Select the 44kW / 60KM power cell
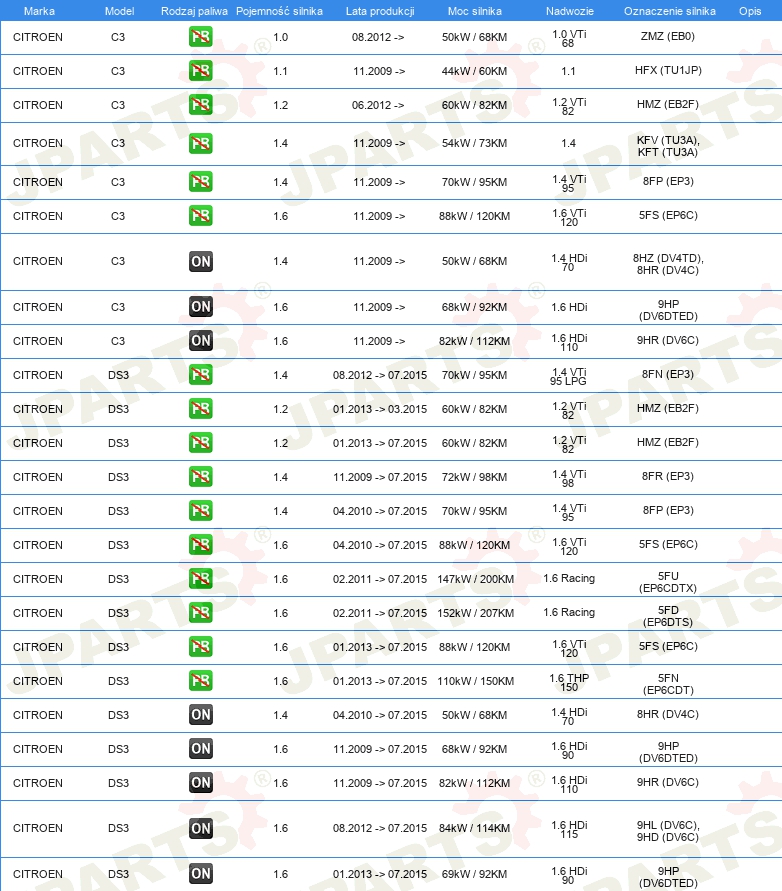 [x=474, y=71]
